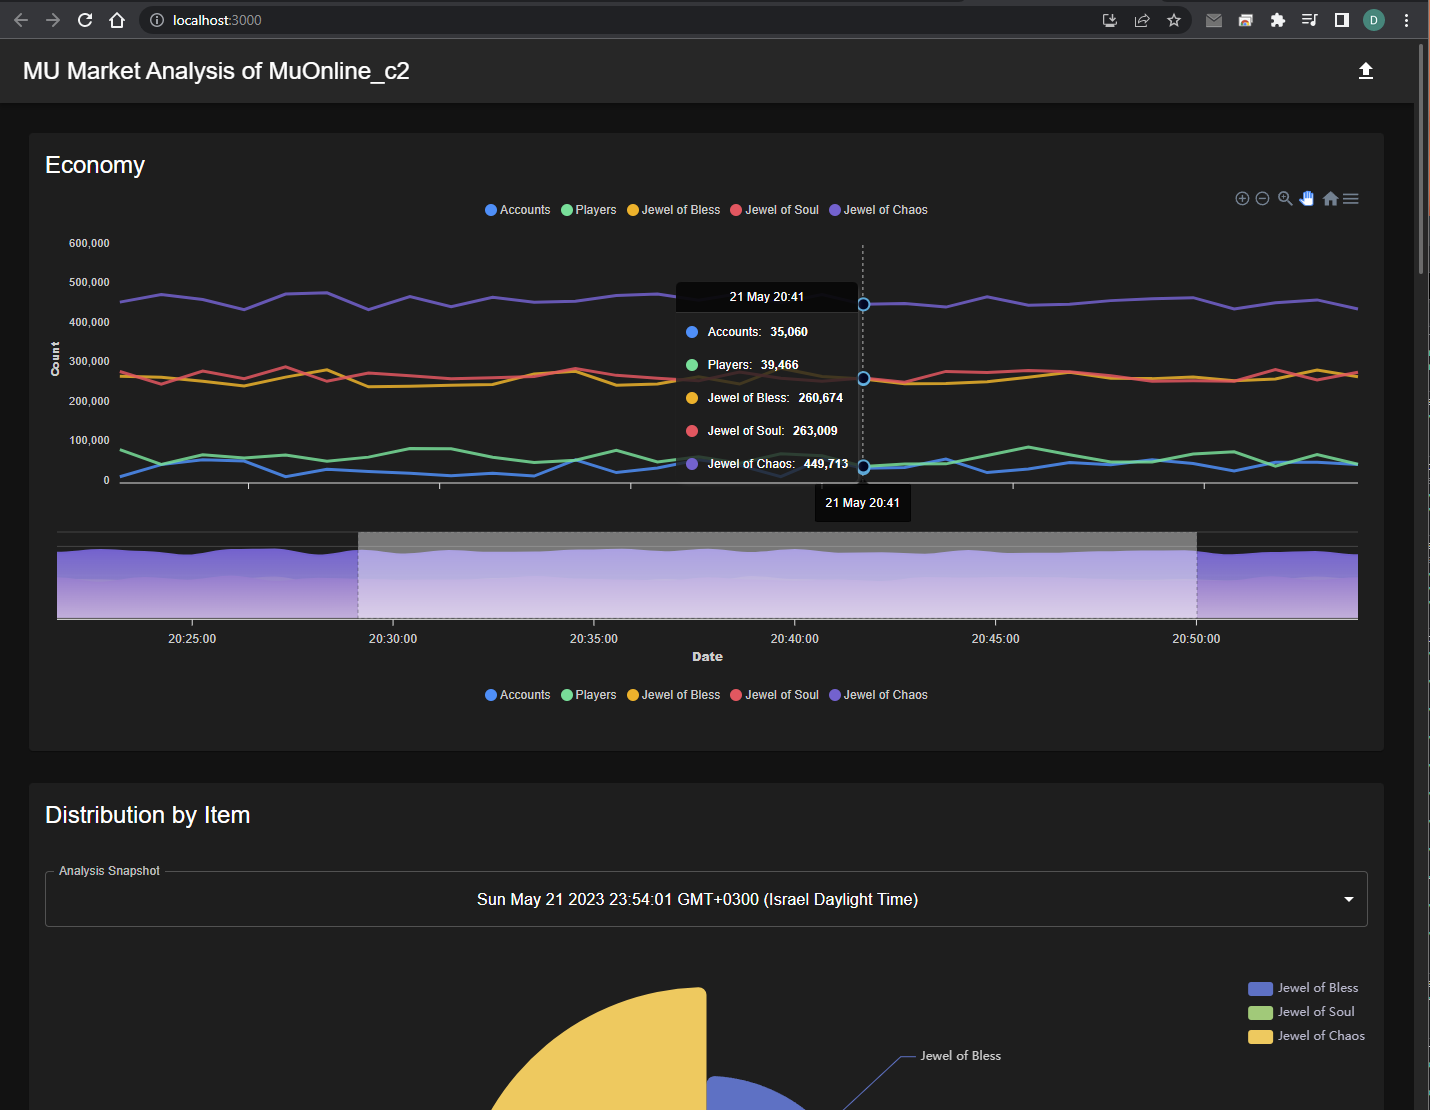Click Jewel of Chaos pie legend swatch
The image size is (1430, 1110).
click(x=1260, y=1037)
